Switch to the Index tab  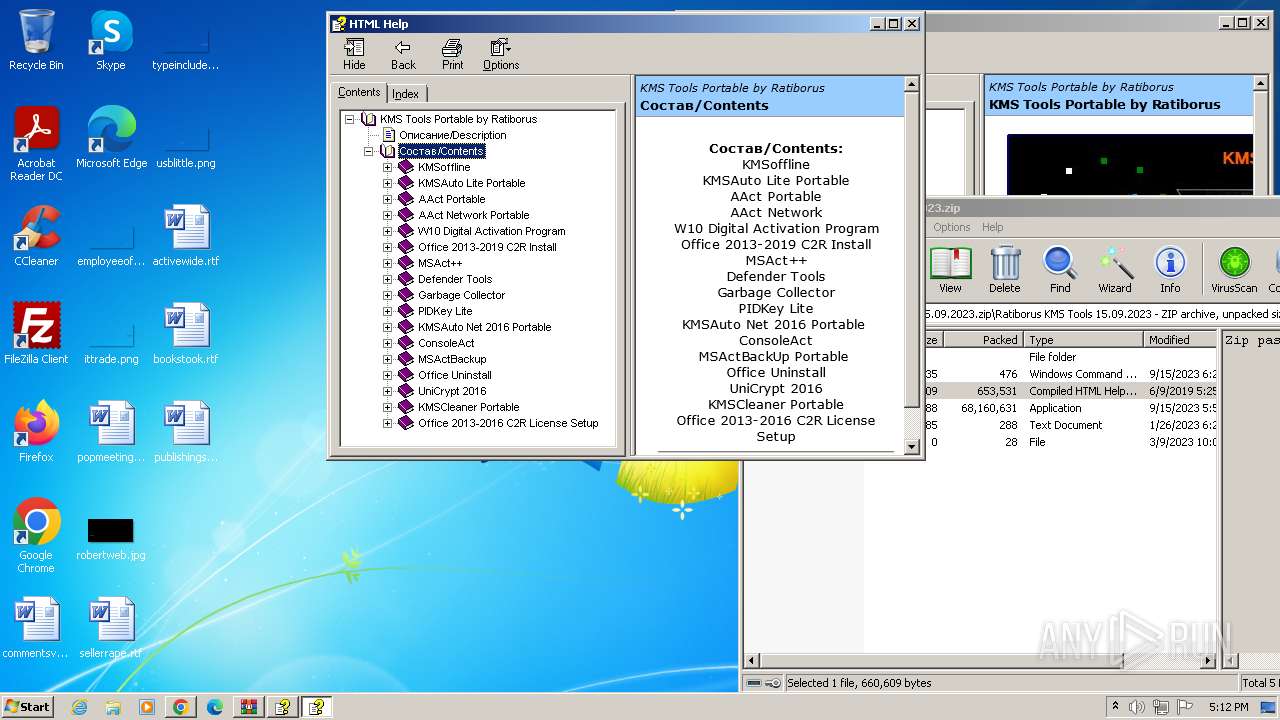[405, 94]
